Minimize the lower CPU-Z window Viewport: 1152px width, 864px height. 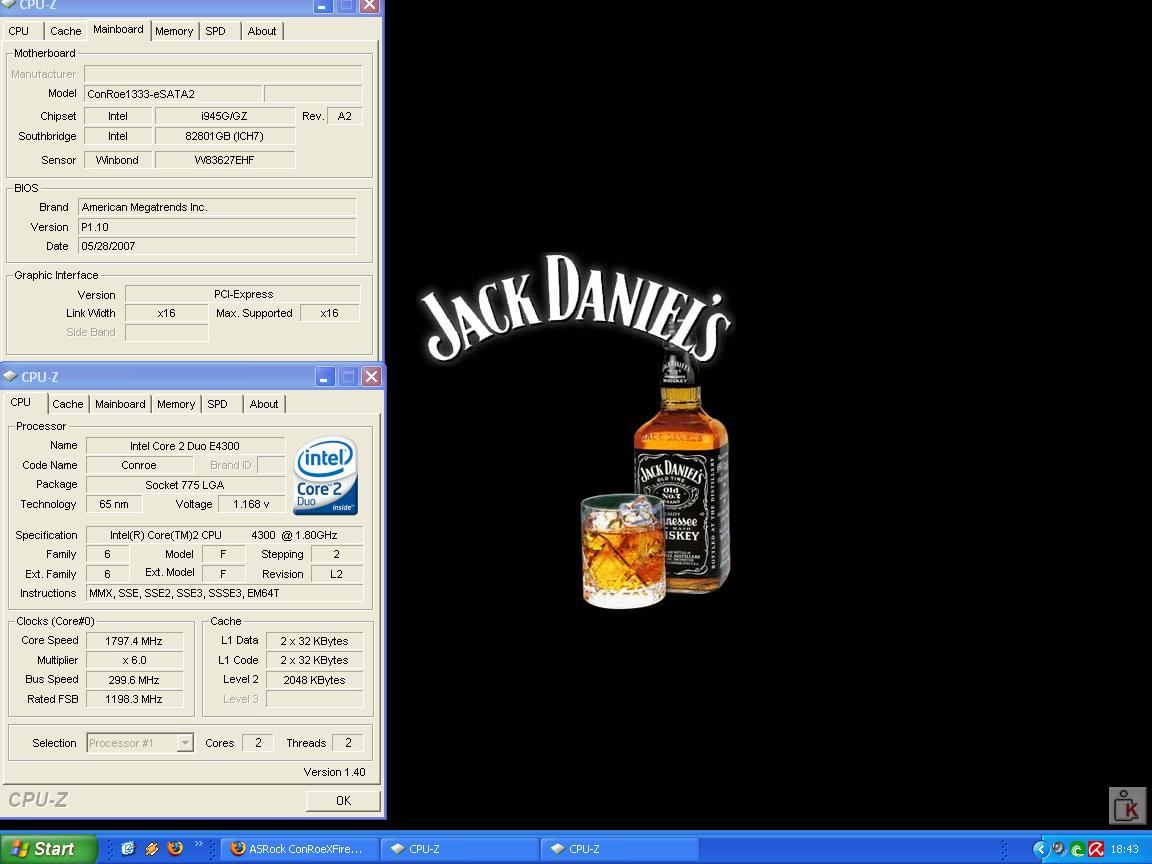[x=325, y=377]
